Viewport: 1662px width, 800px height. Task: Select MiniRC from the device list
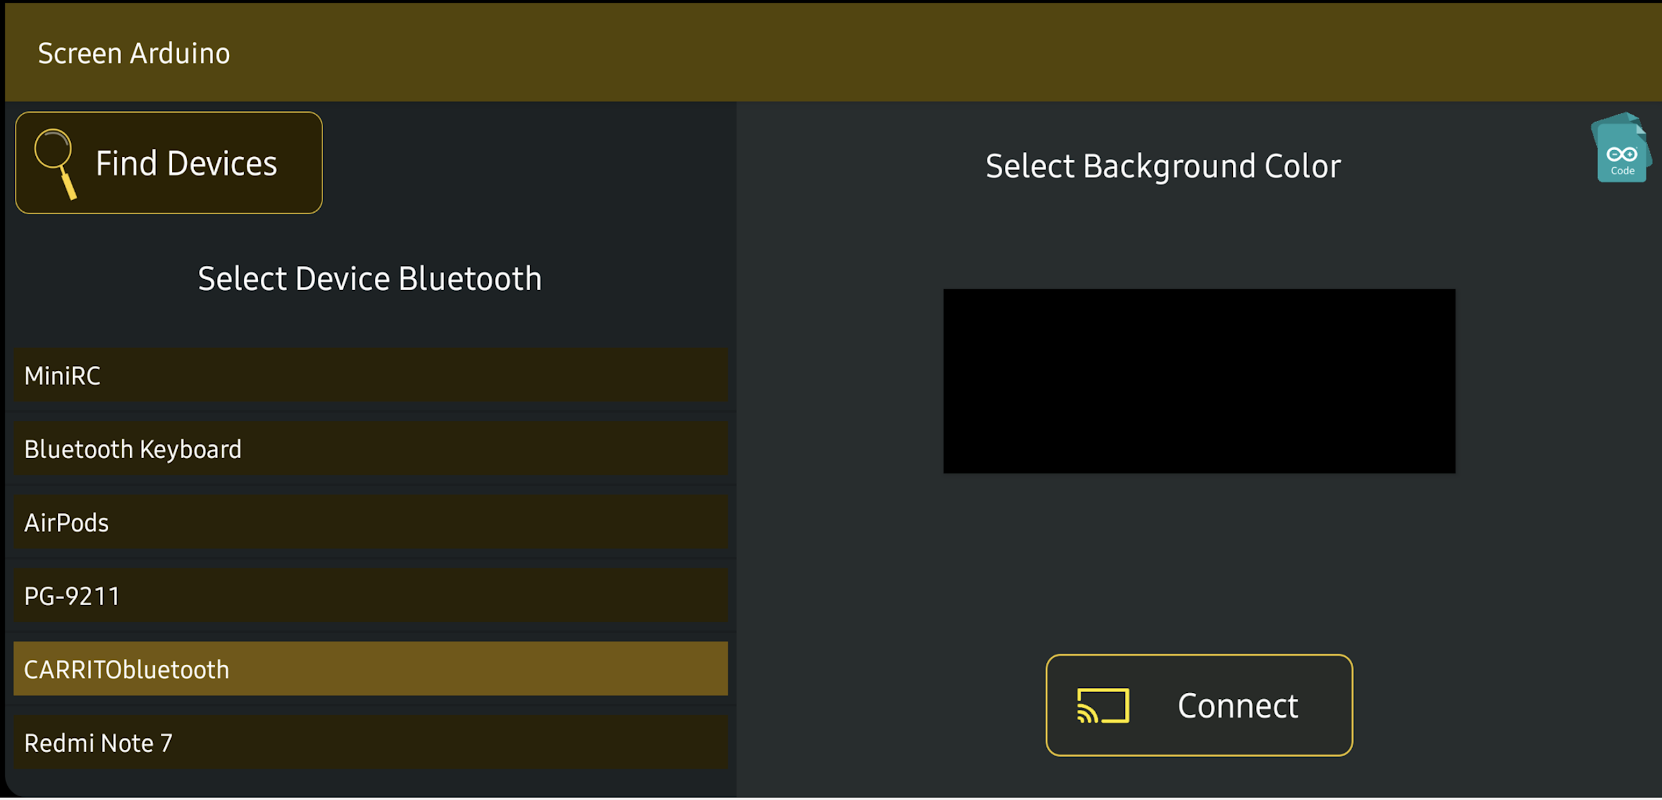[370, 376]
